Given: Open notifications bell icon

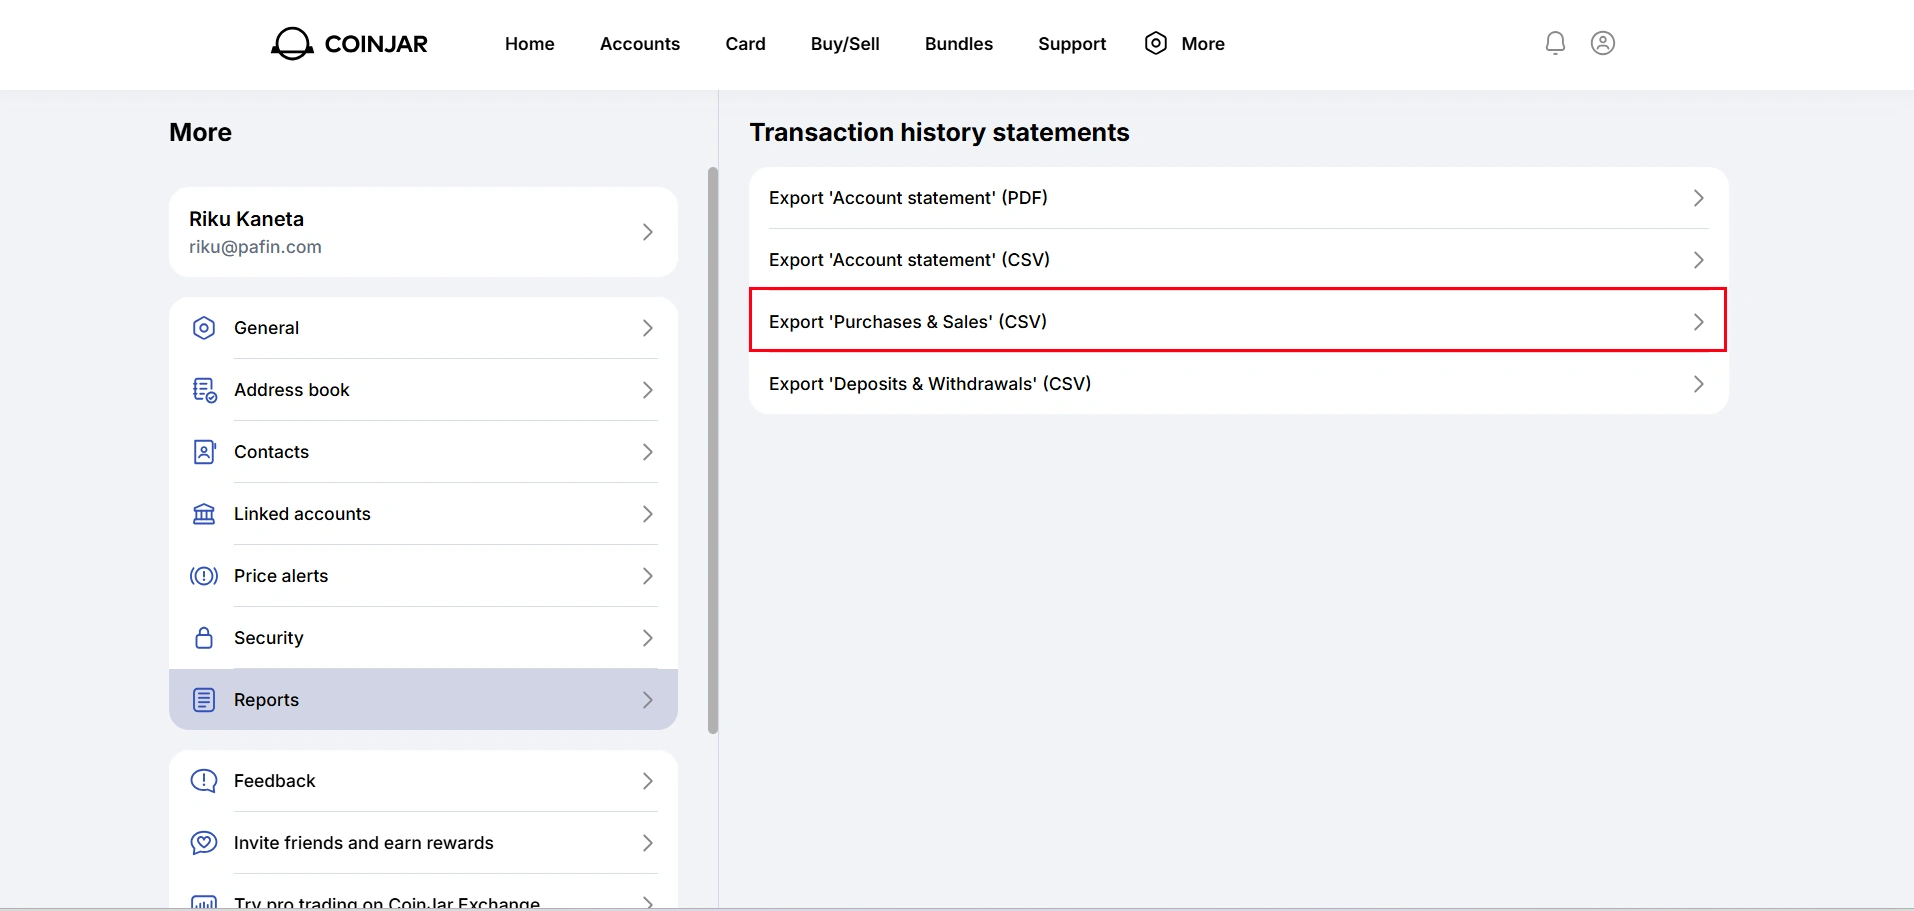Looking at the screenshot, I should click(1555, 43).
